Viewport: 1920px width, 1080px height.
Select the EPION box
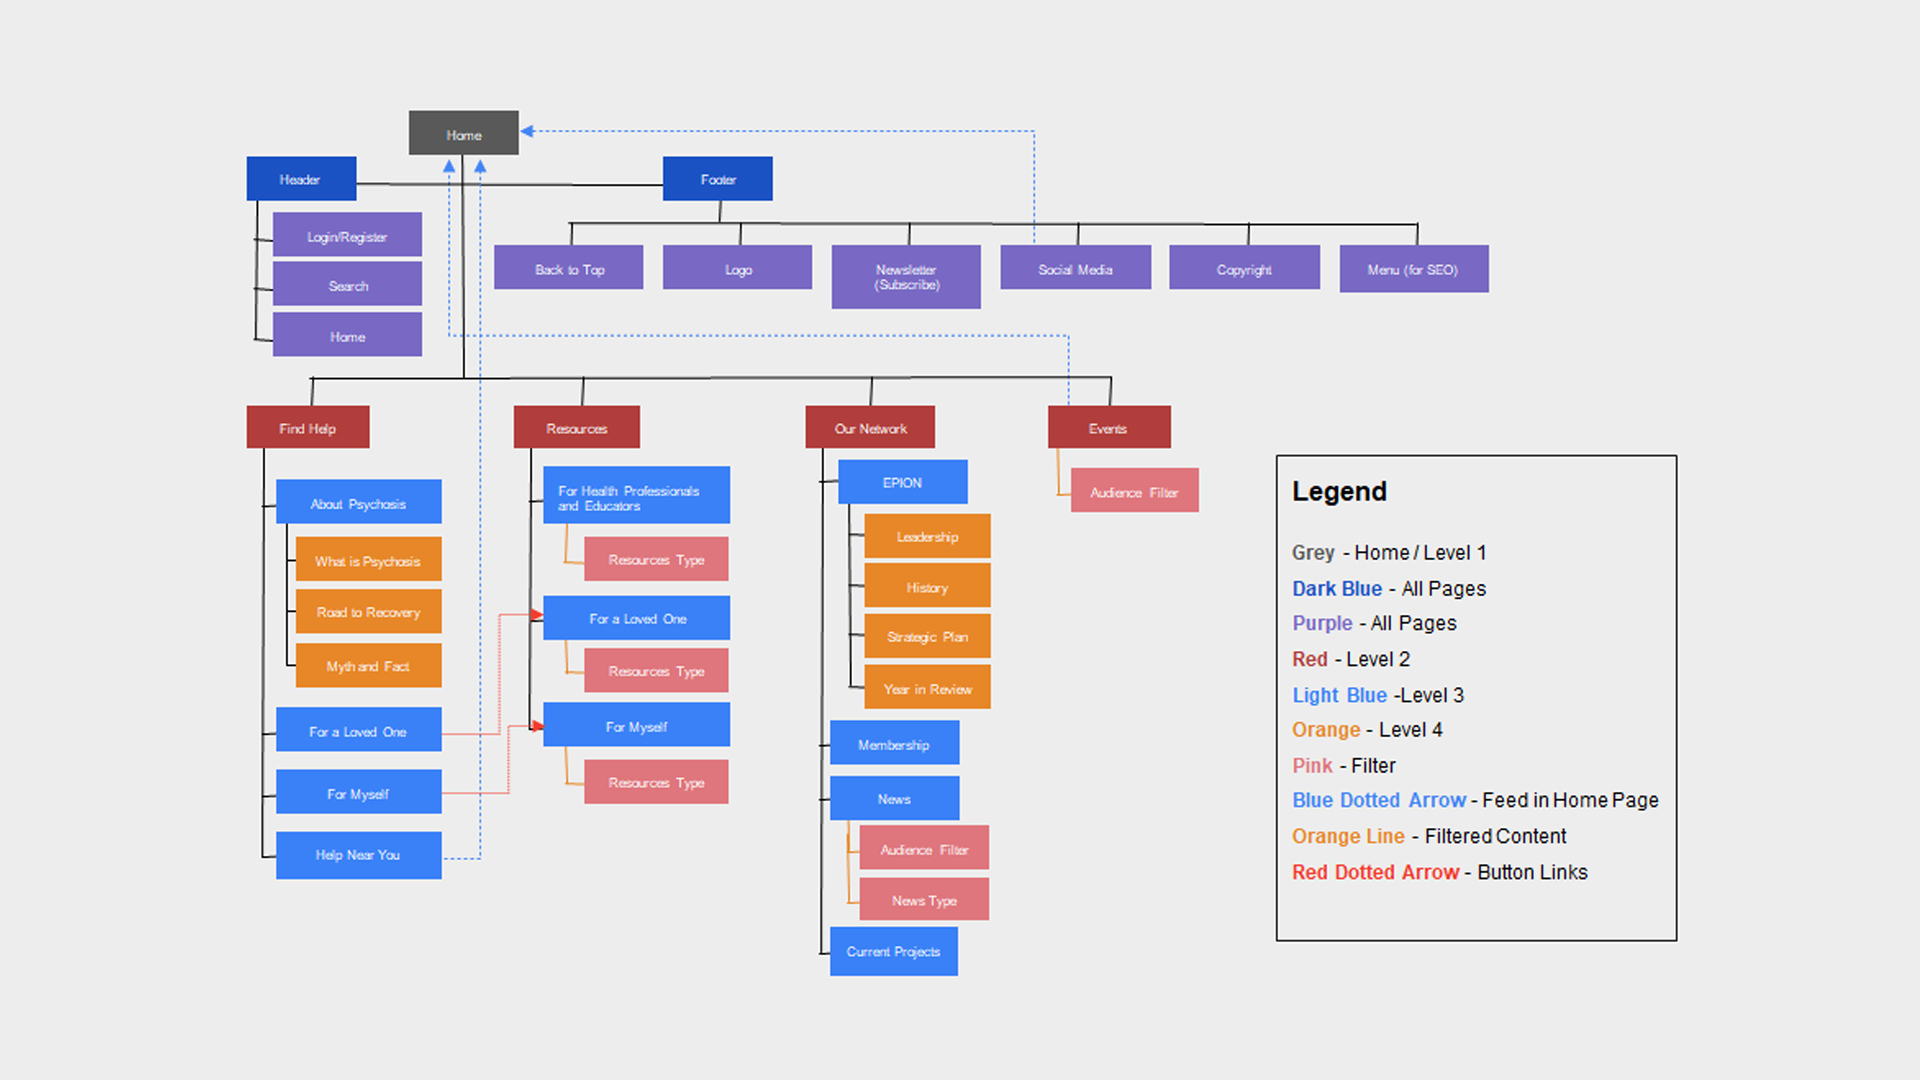click(902, 482)
